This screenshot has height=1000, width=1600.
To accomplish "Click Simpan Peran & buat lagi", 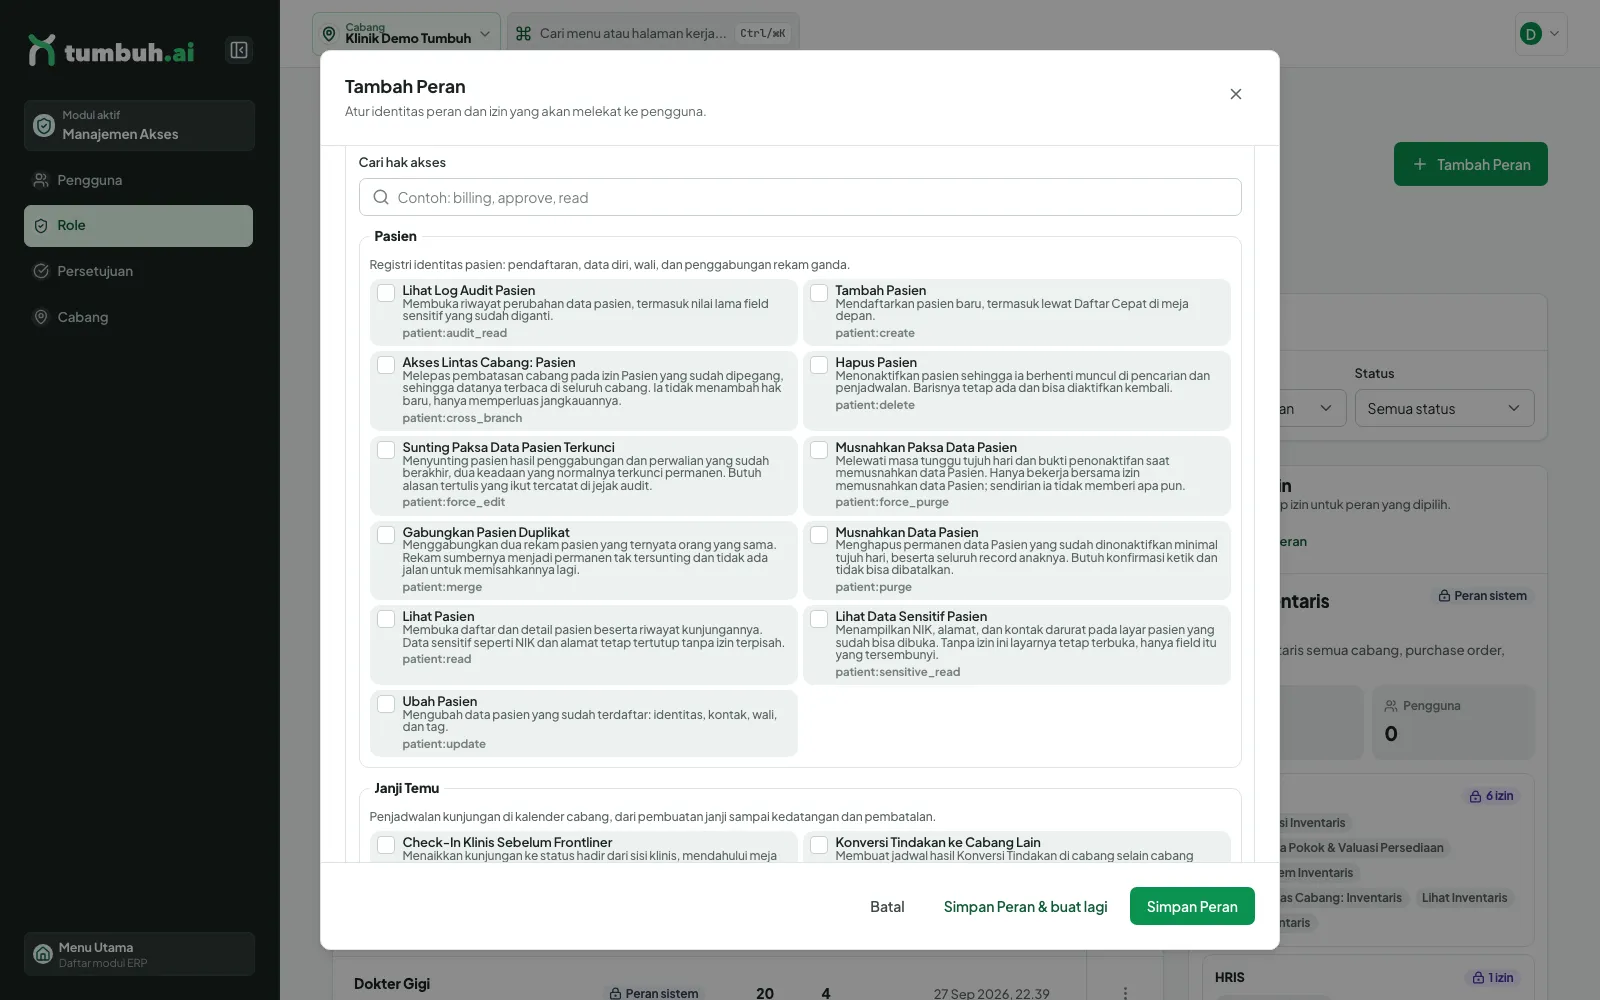I will coord(1025,906).
